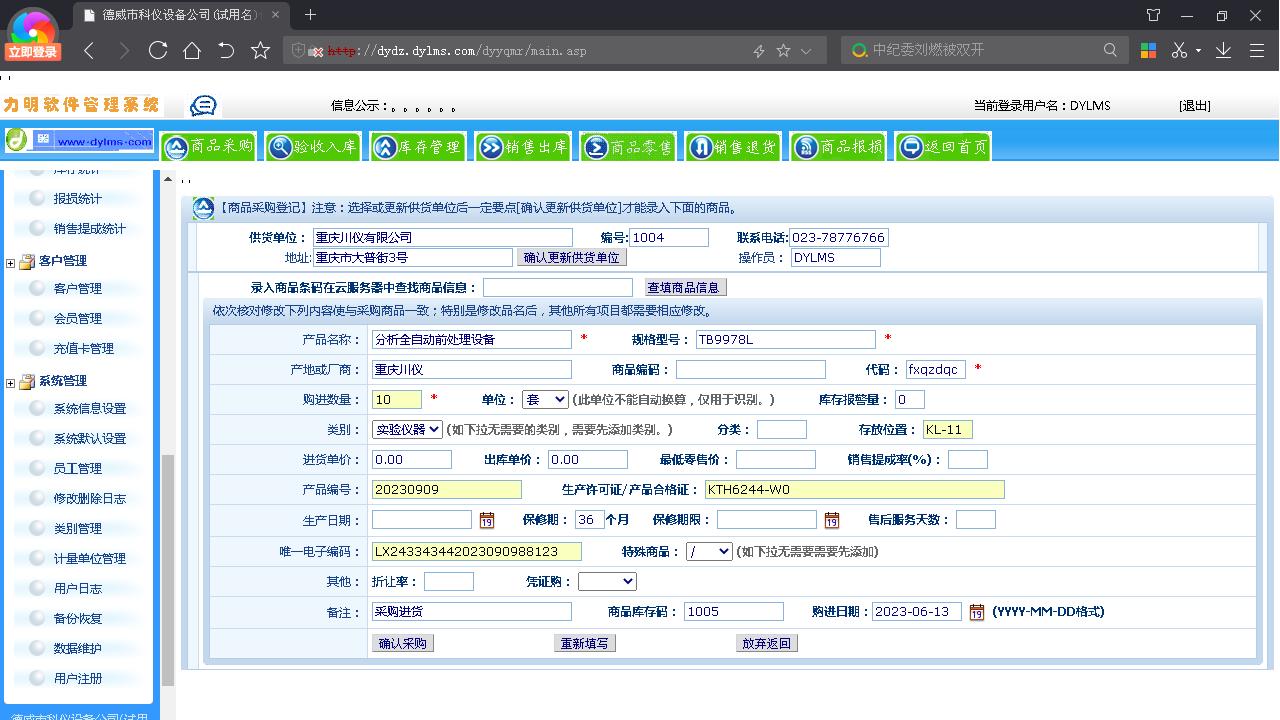Open the 商品零售 module
Screen dimensions: 1280x720
point(627,146)
